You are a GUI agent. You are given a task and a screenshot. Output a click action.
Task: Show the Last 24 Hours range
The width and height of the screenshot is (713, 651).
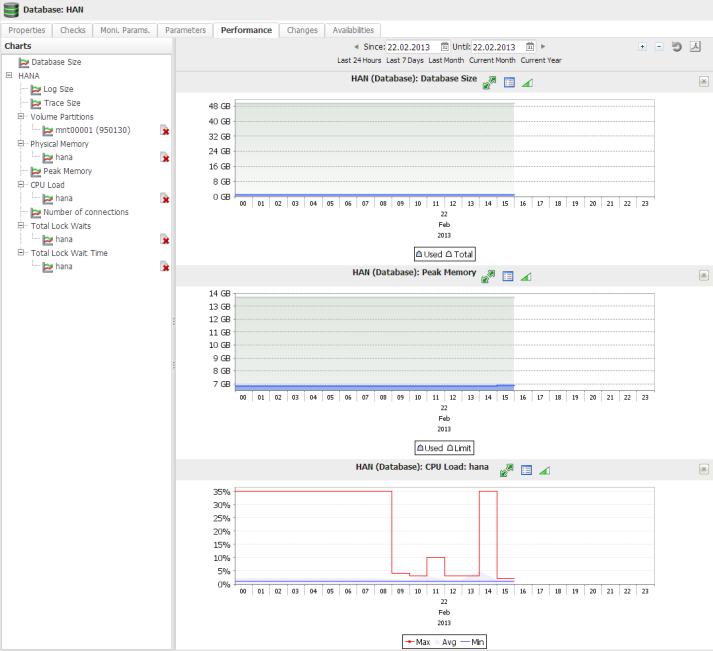click(x=359, y=60)
